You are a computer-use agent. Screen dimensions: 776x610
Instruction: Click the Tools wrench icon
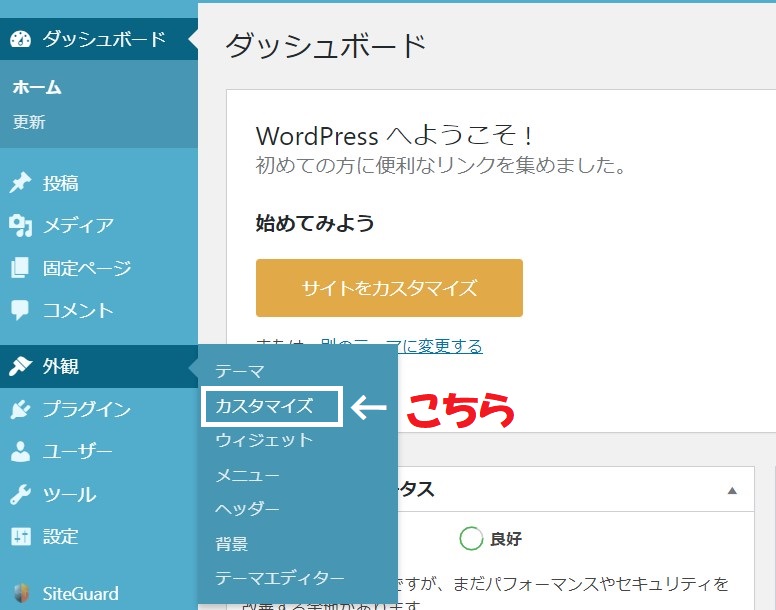point(20,494)
